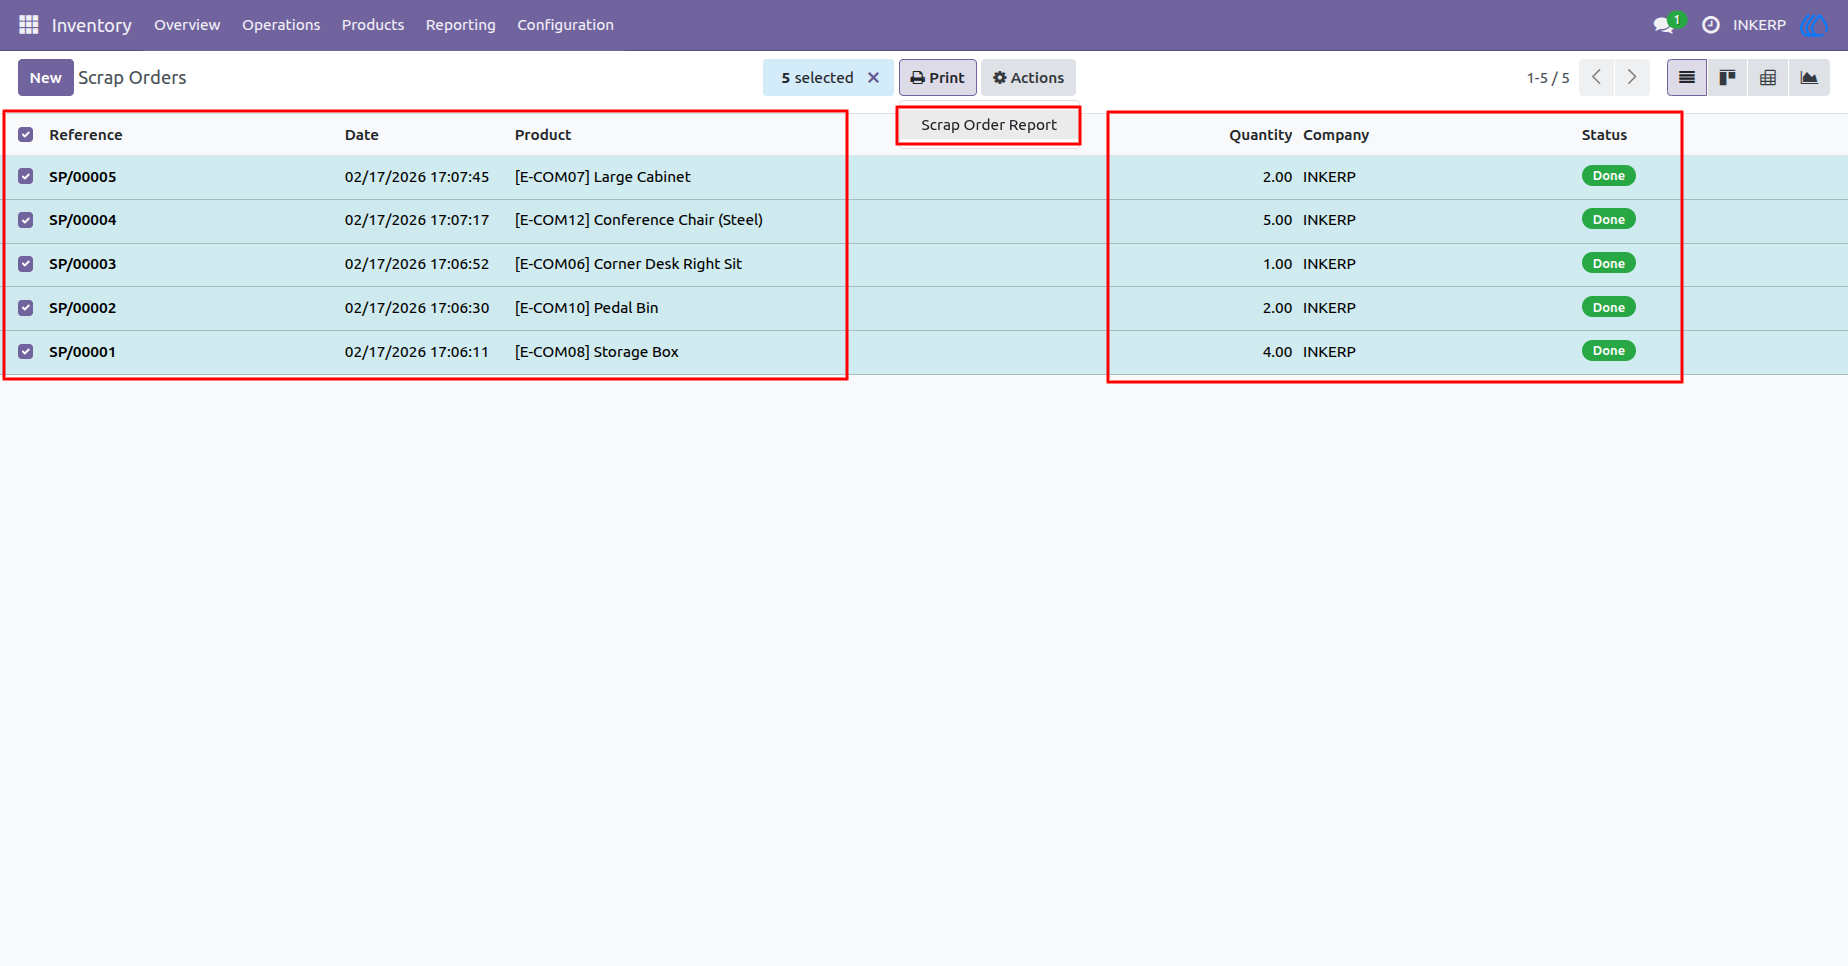Click the user avatar logo
Screen dimensions: 1848x966
coord(1813,25)
